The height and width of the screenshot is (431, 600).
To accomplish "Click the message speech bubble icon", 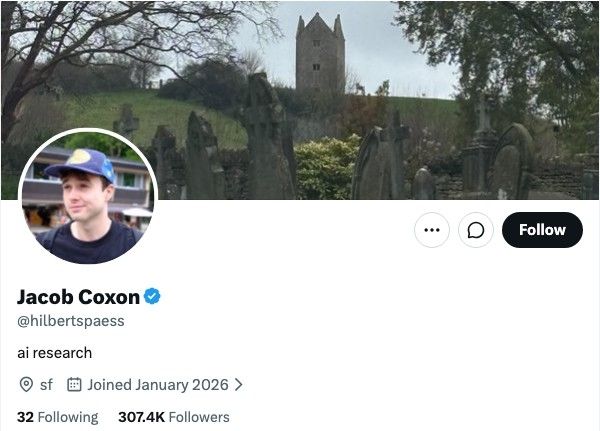I will point(476,230).
